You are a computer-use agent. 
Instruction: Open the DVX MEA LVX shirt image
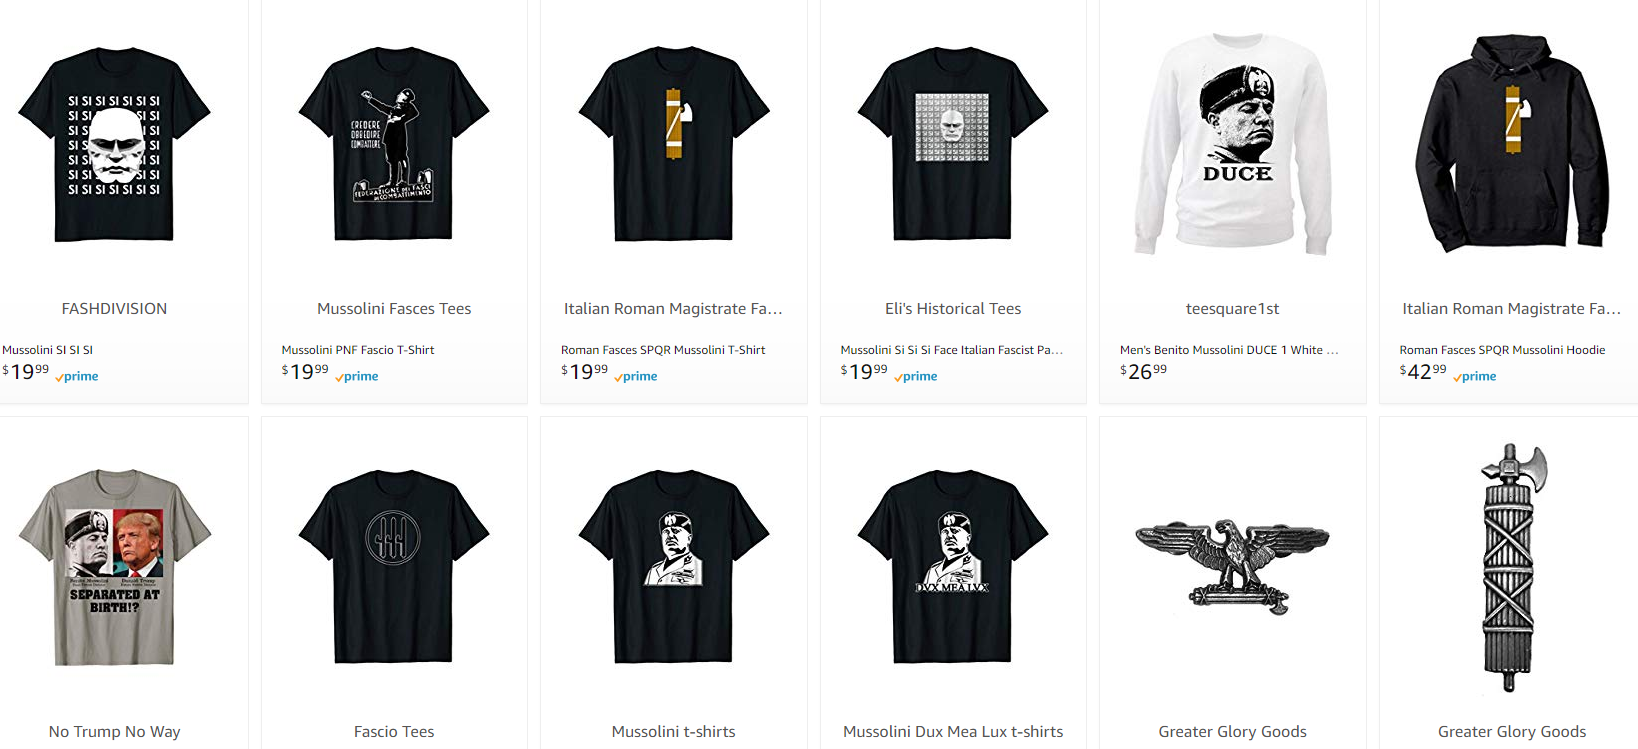(x=953, y=567)
